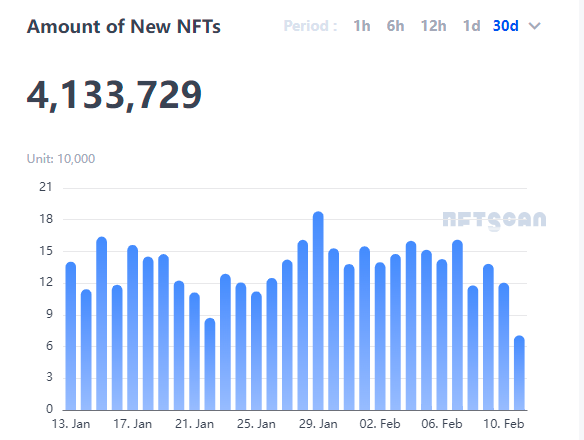Click the NFTScan watermark logo
This screenshot has height=440, width=584.
pos(494,221)
